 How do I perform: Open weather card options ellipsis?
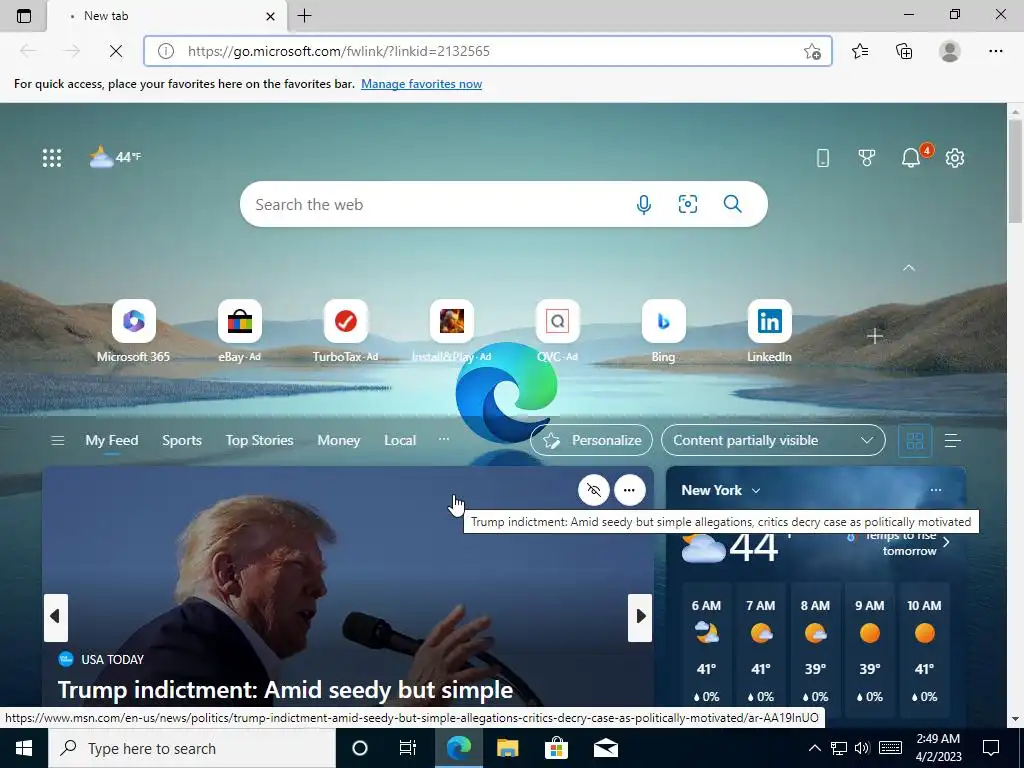tap(936, 490)
